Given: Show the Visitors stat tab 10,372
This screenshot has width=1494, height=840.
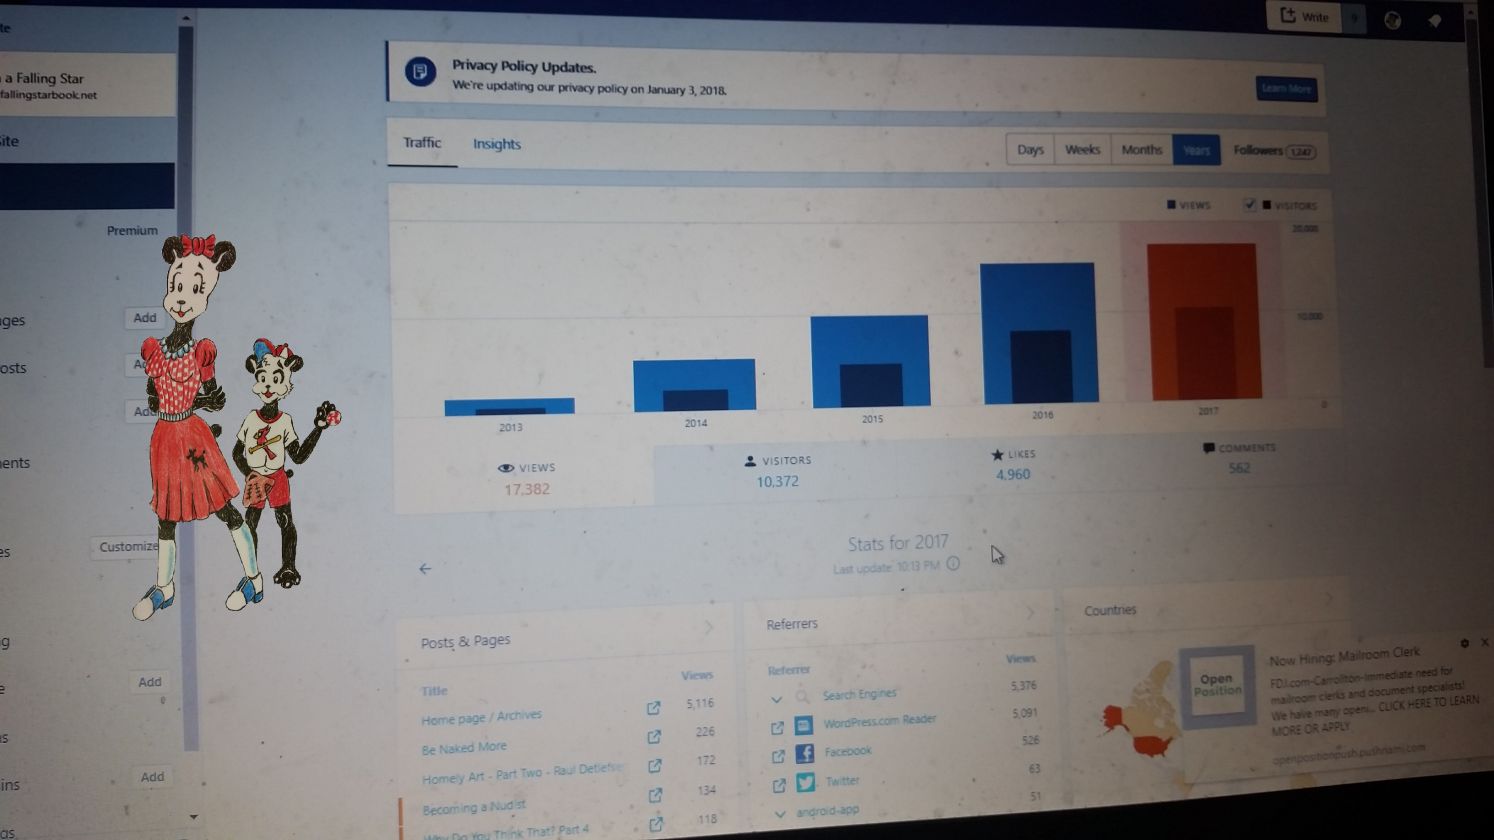Looking at the screenshot, I should 777,471.
